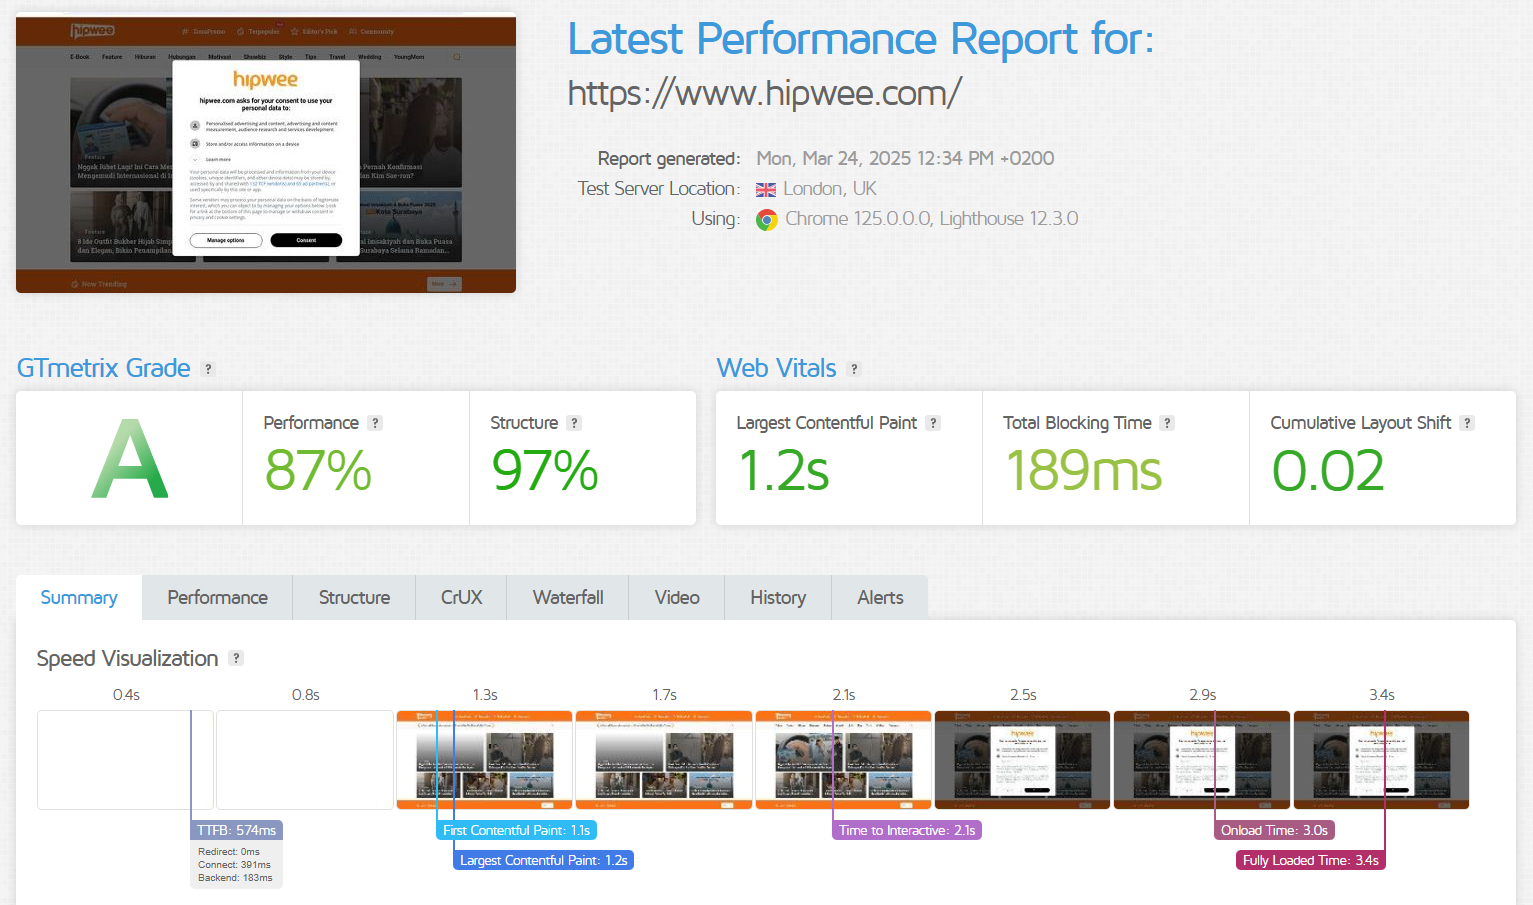Click the Web Vitals heading
The width and height of the screenshot is (1533, 905).
coord(776,368)
